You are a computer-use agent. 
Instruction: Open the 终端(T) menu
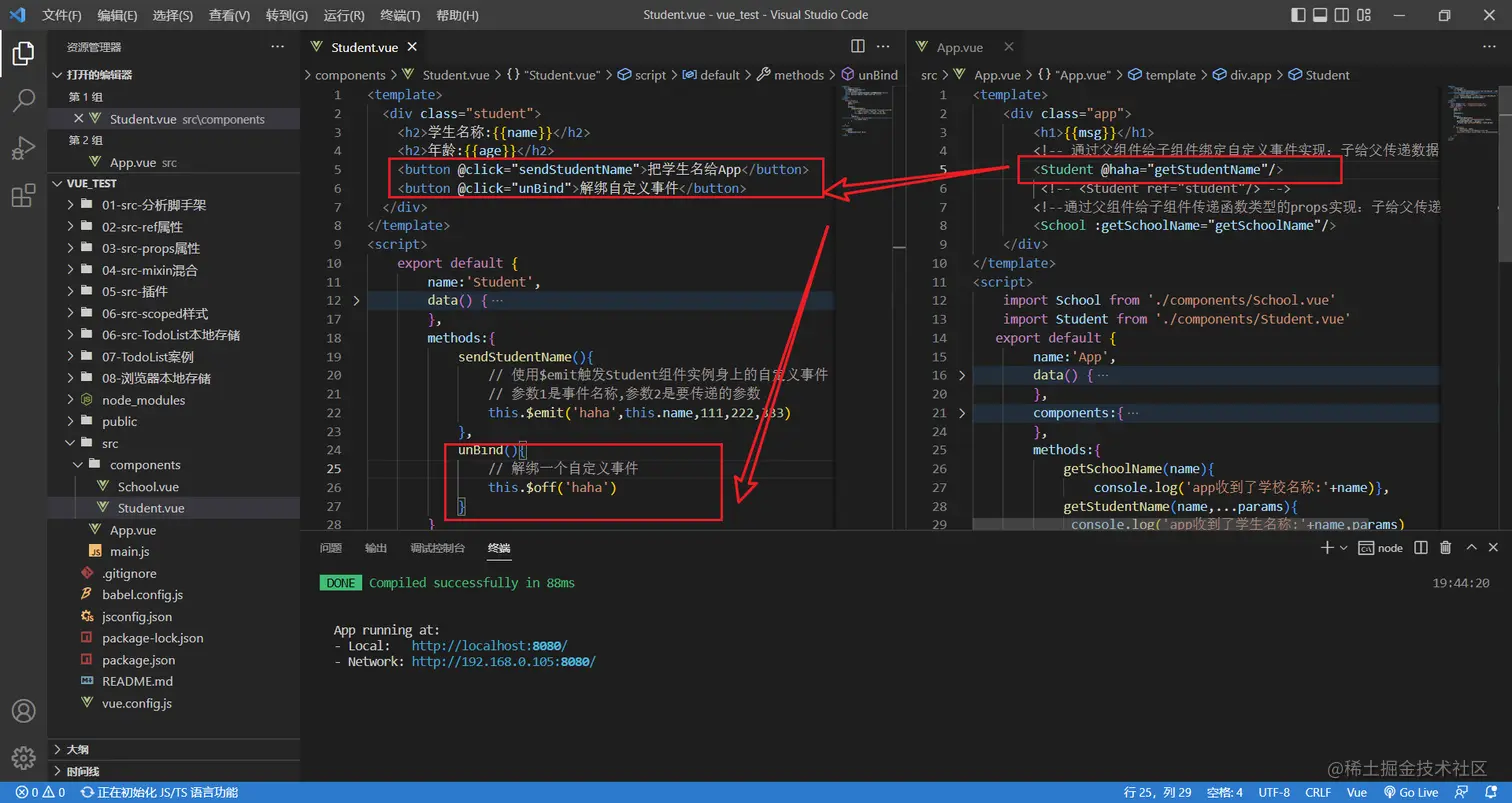coord(400,15)
